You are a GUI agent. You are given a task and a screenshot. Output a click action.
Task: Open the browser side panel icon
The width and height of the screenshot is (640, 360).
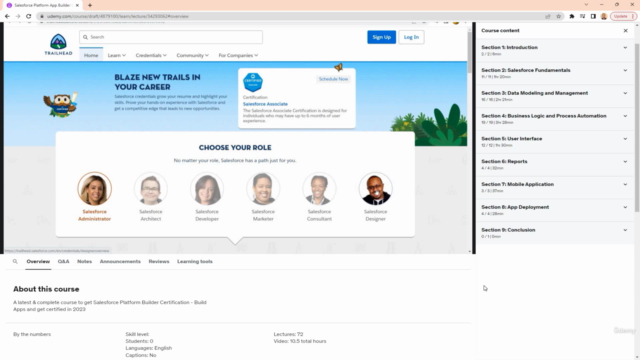593,16
